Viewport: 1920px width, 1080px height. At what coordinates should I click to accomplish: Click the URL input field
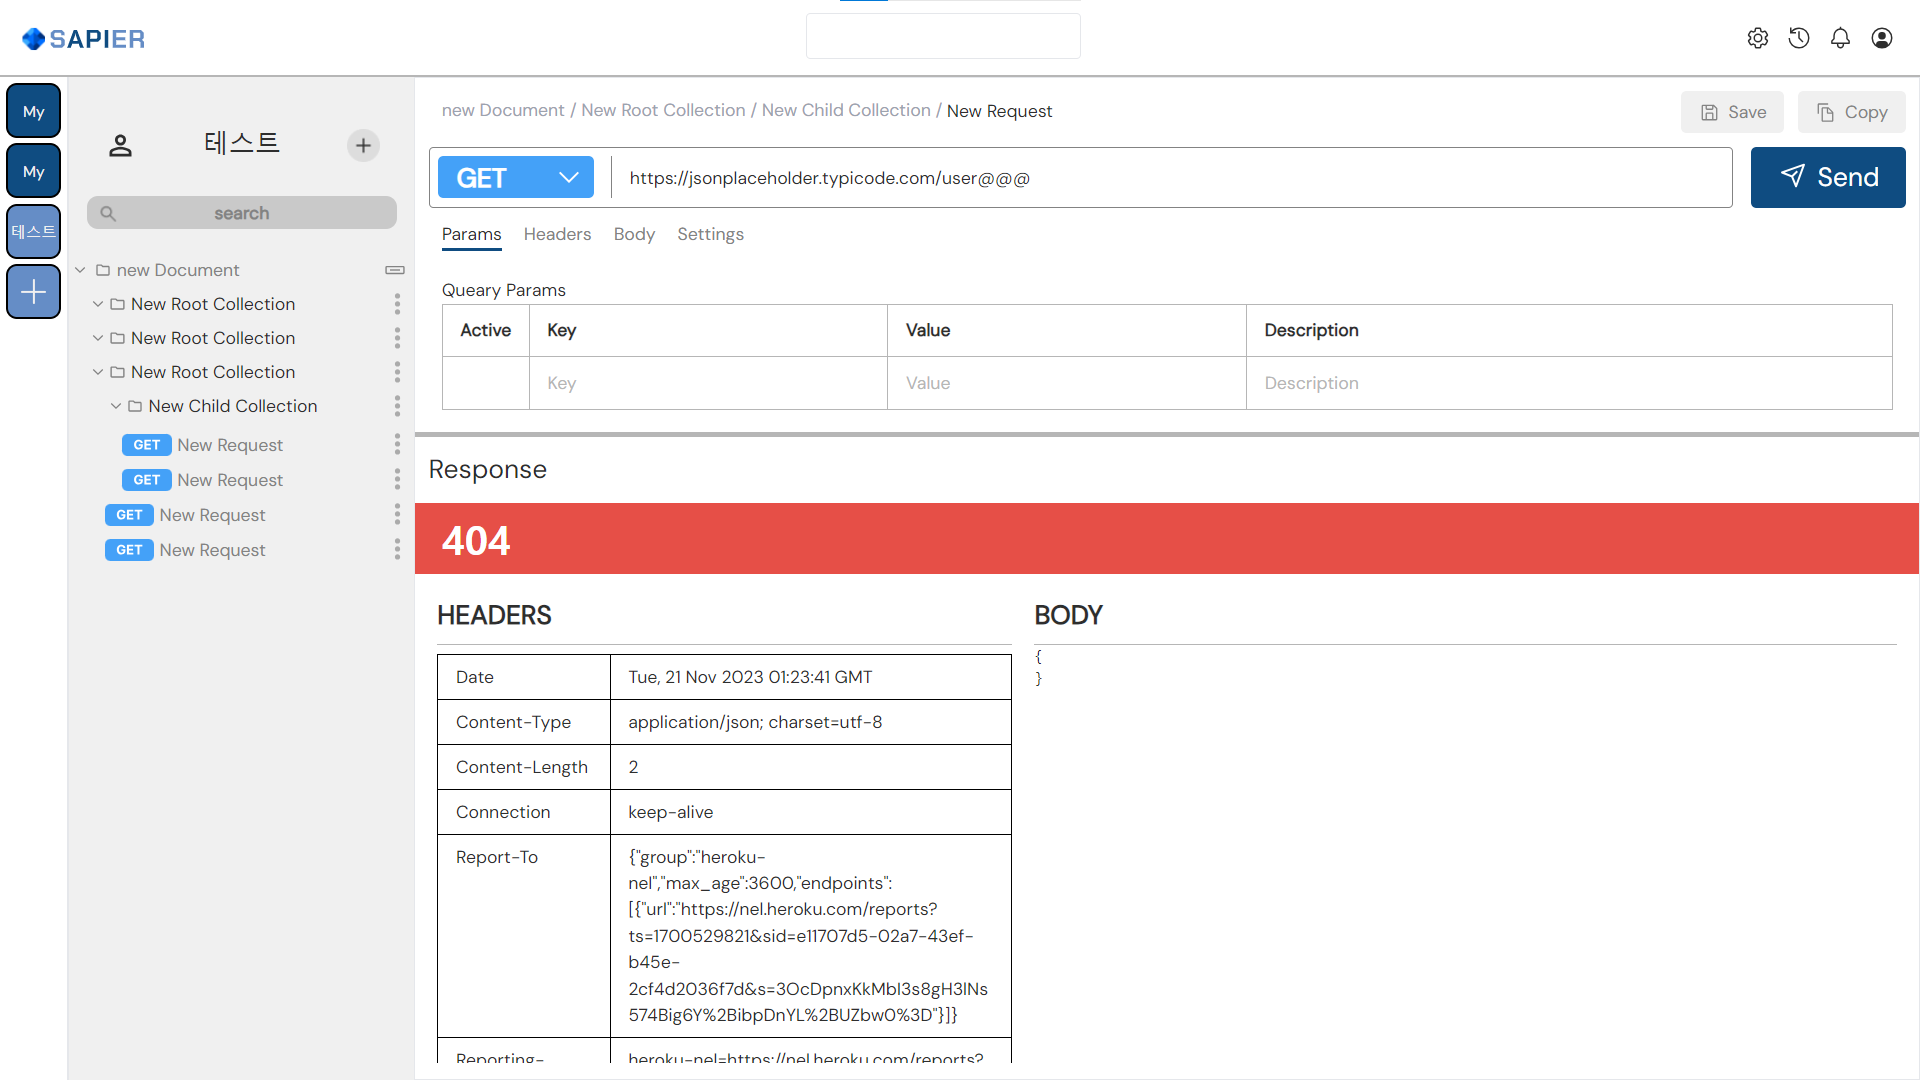[x=1170, y=178]
